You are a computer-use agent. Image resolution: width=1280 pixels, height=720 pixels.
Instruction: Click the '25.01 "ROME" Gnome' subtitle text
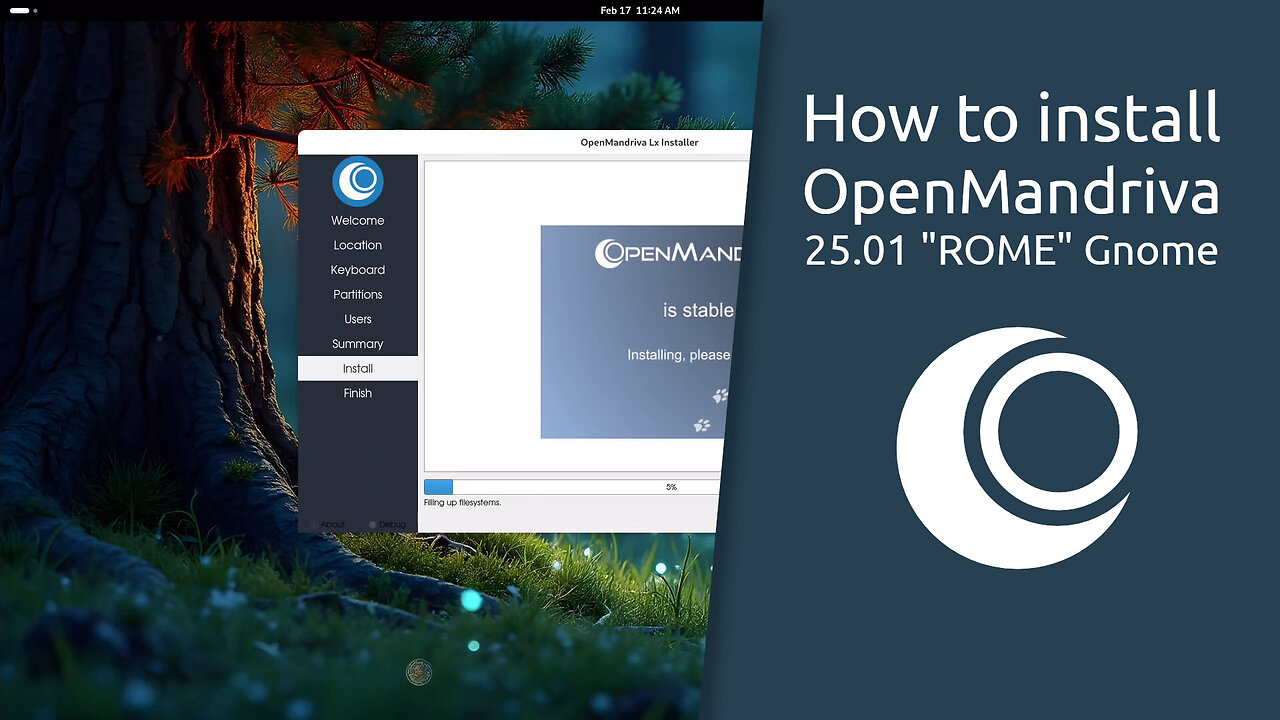(x=1012, y=250)
